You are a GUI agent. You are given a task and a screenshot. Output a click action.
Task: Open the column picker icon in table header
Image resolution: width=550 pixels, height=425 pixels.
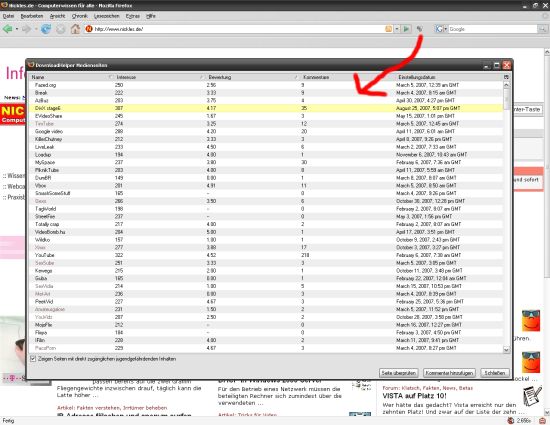click(506, 77)
